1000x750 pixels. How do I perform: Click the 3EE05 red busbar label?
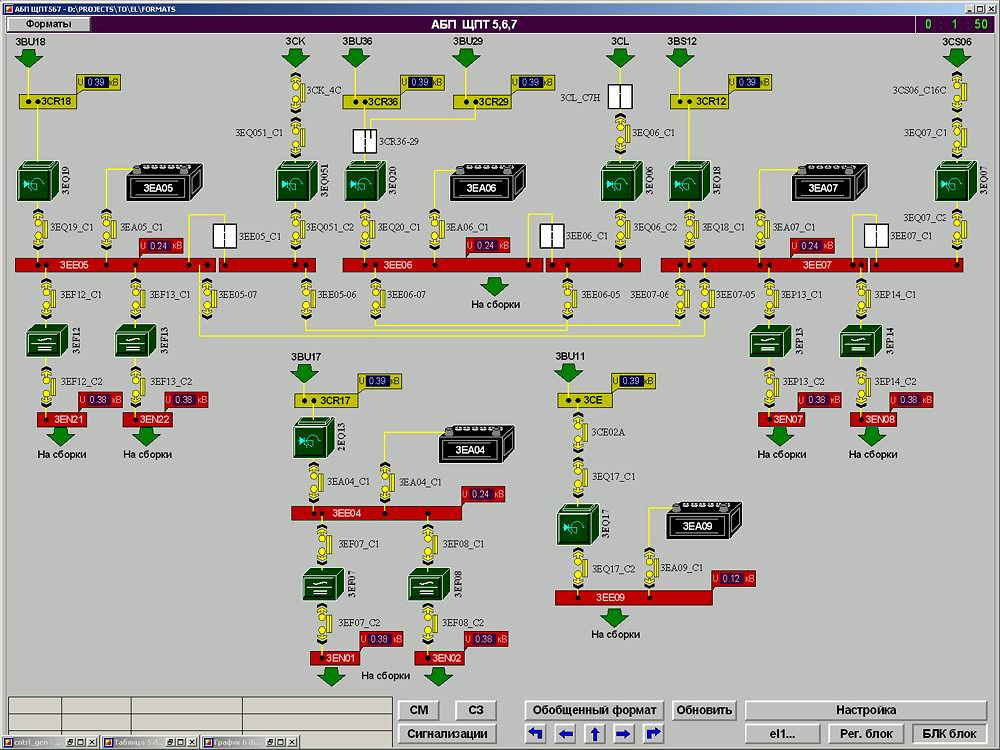tap(74, 265)
